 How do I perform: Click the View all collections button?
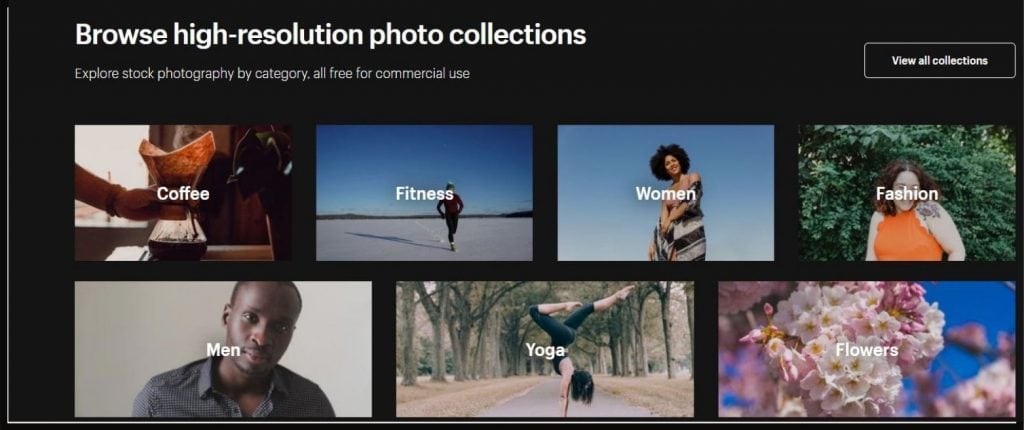(x=940, y=61)
